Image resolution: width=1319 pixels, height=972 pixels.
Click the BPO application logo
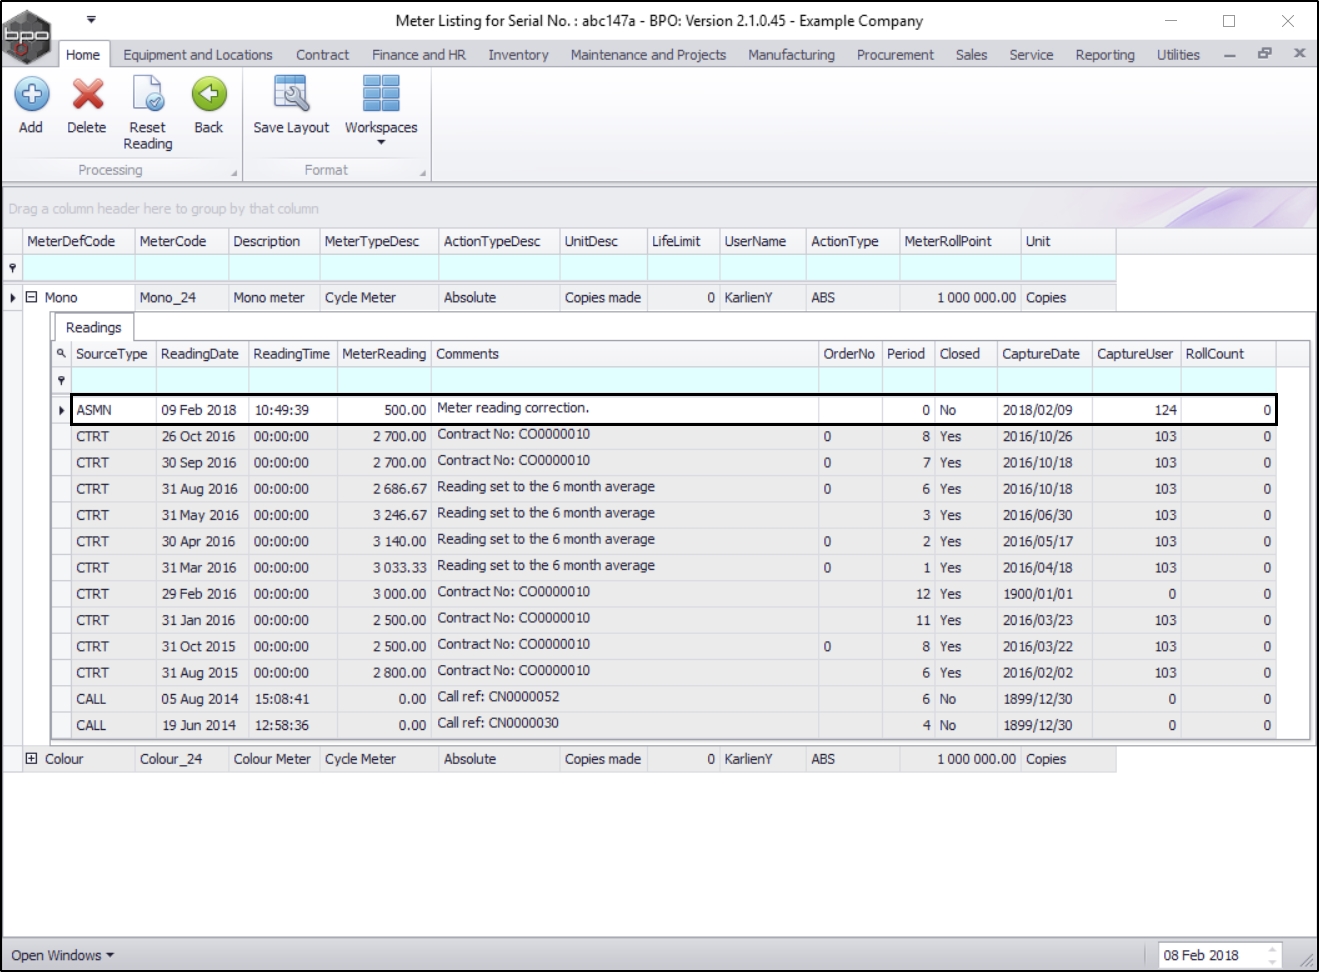click(x=27, y=36)
